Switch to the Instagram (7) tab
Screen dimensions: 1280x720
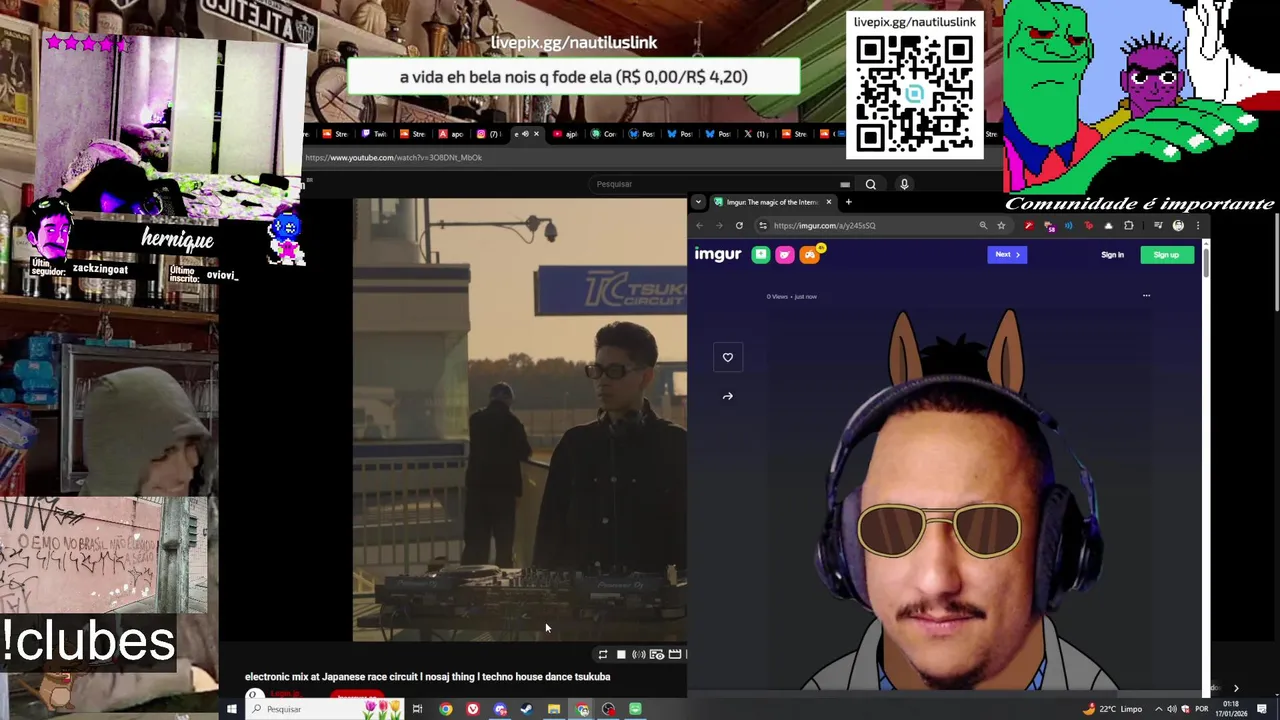(x=488, y=134)
